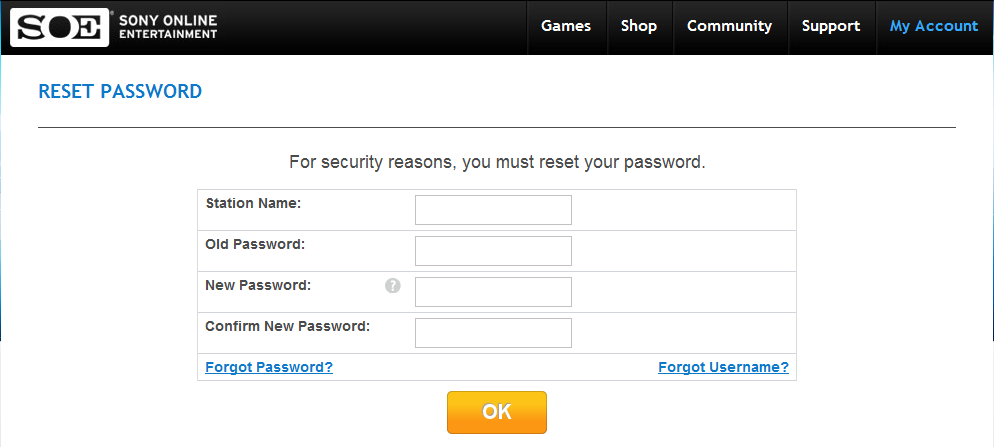994x447 pixels.
Task: Select the New Password text box
Action: coord(493,292)
